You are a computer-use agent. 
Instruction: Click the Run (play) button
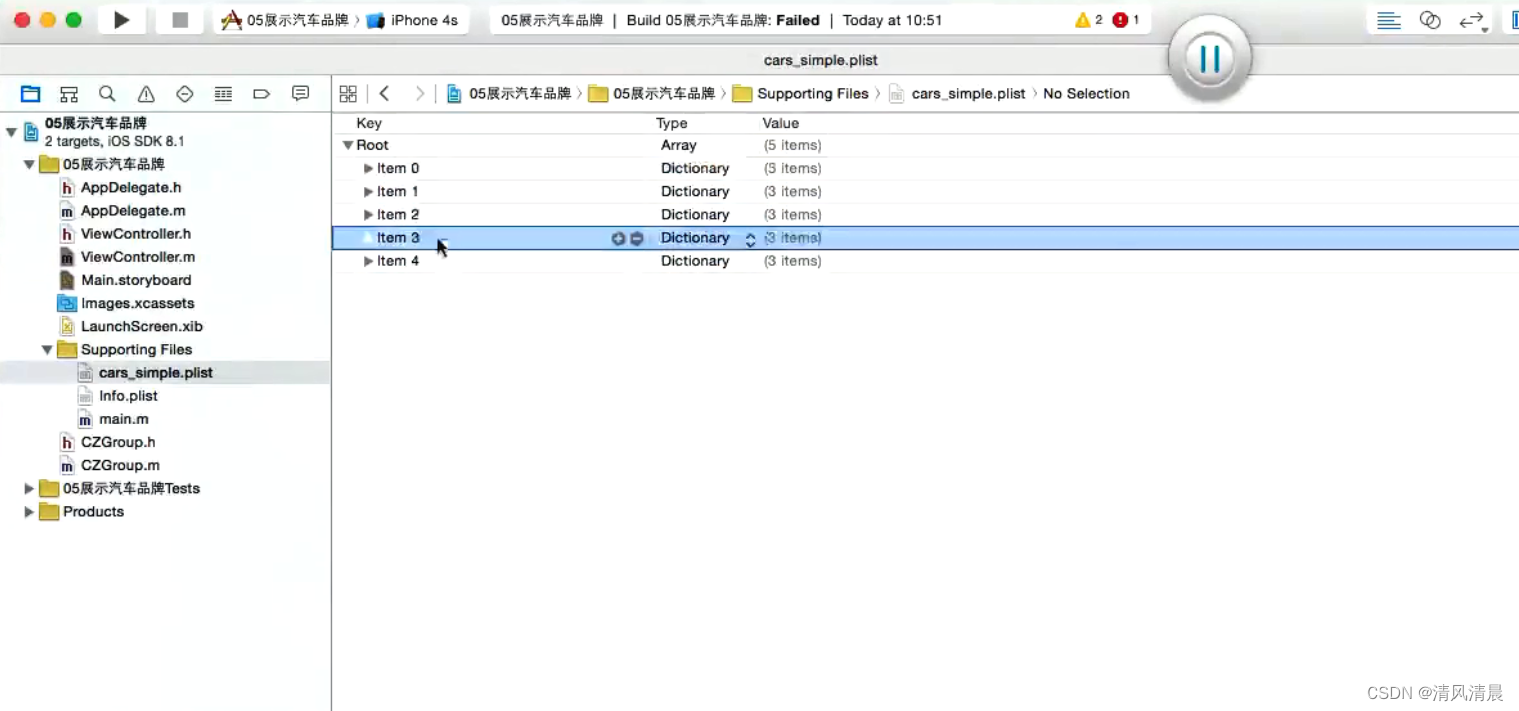pos(122,20)
